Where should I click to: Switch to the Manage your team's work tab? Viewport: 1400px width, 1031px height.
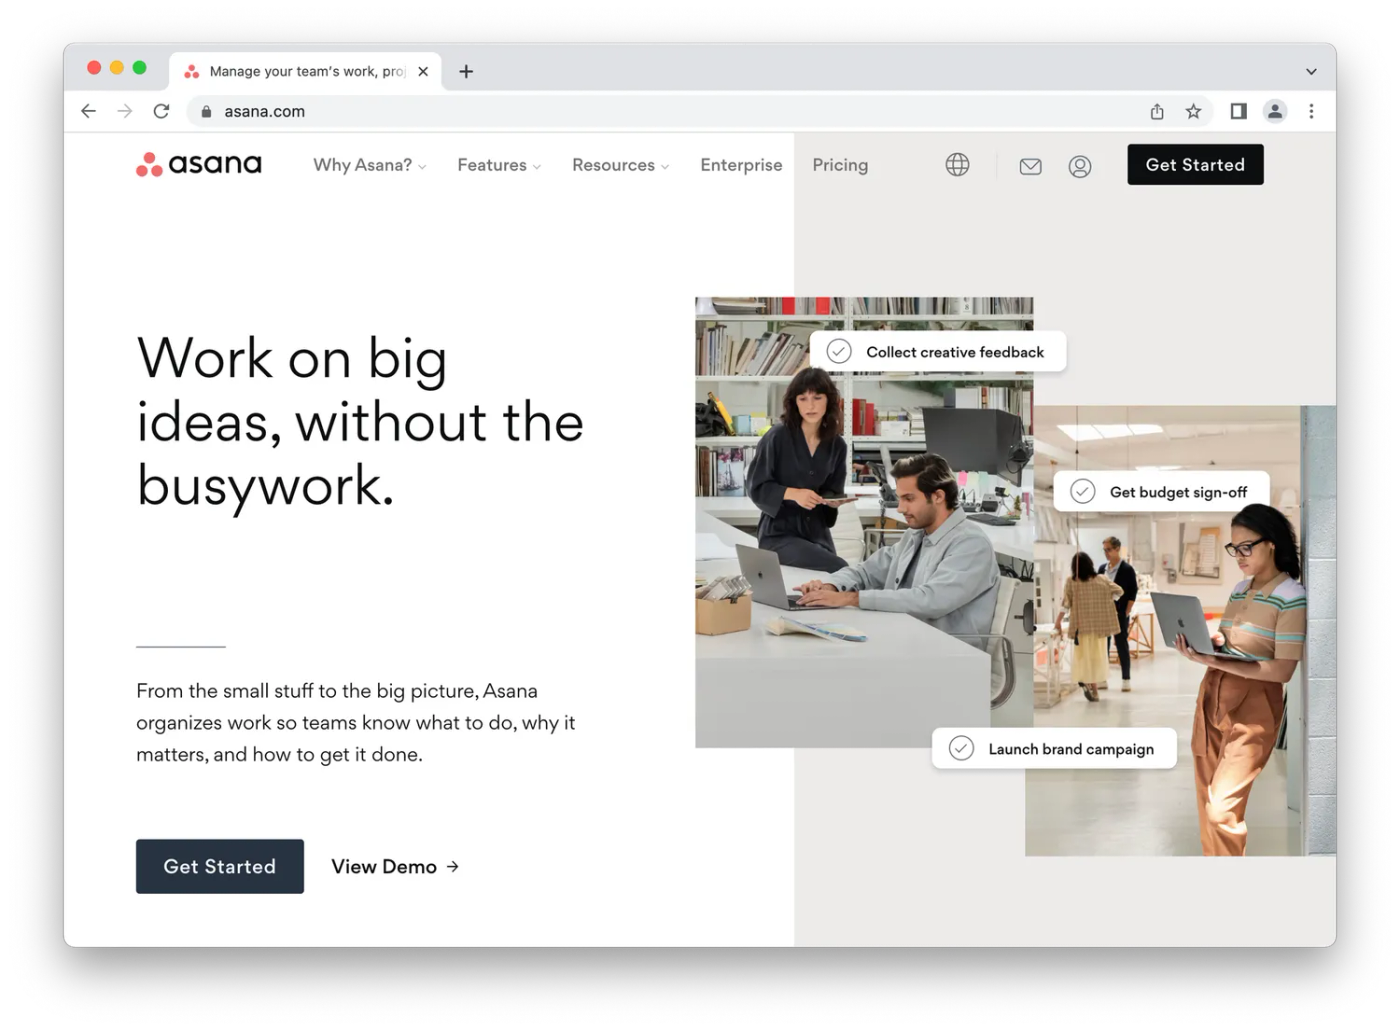coord(300,71)
